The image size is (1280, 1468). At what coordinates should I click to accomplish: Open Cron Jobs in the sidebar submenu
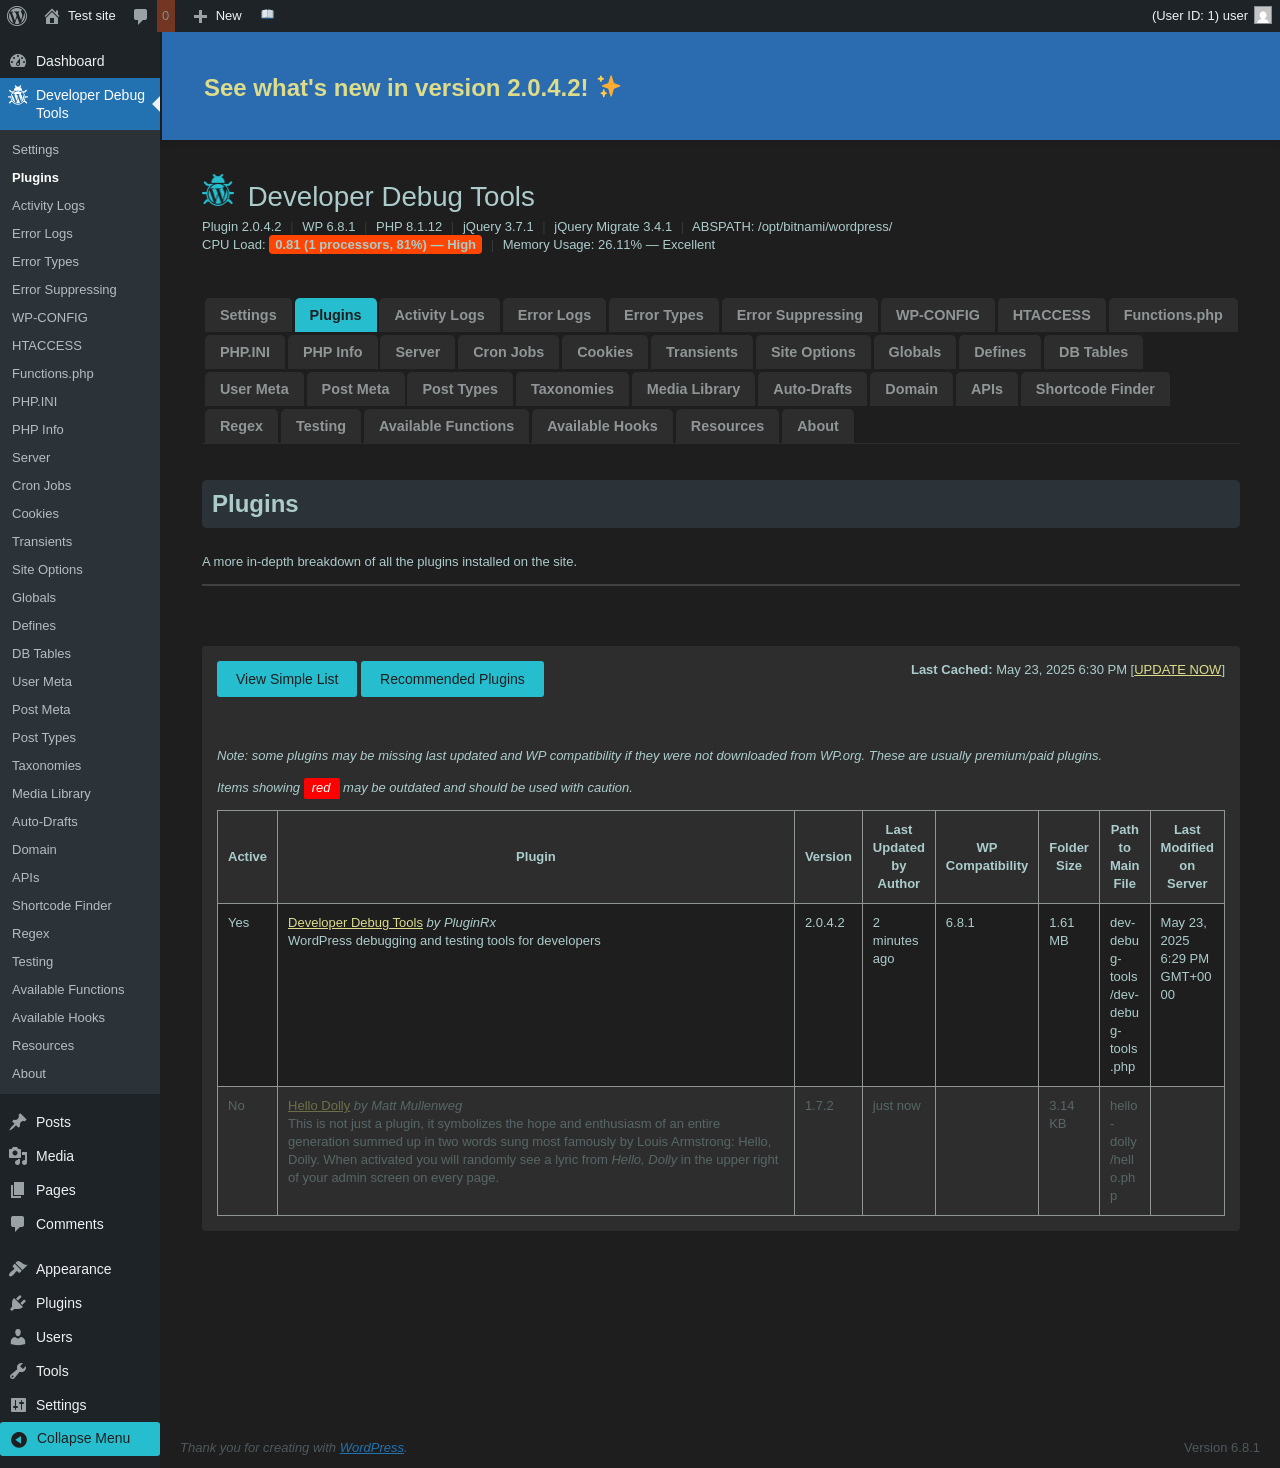point(42,486)
